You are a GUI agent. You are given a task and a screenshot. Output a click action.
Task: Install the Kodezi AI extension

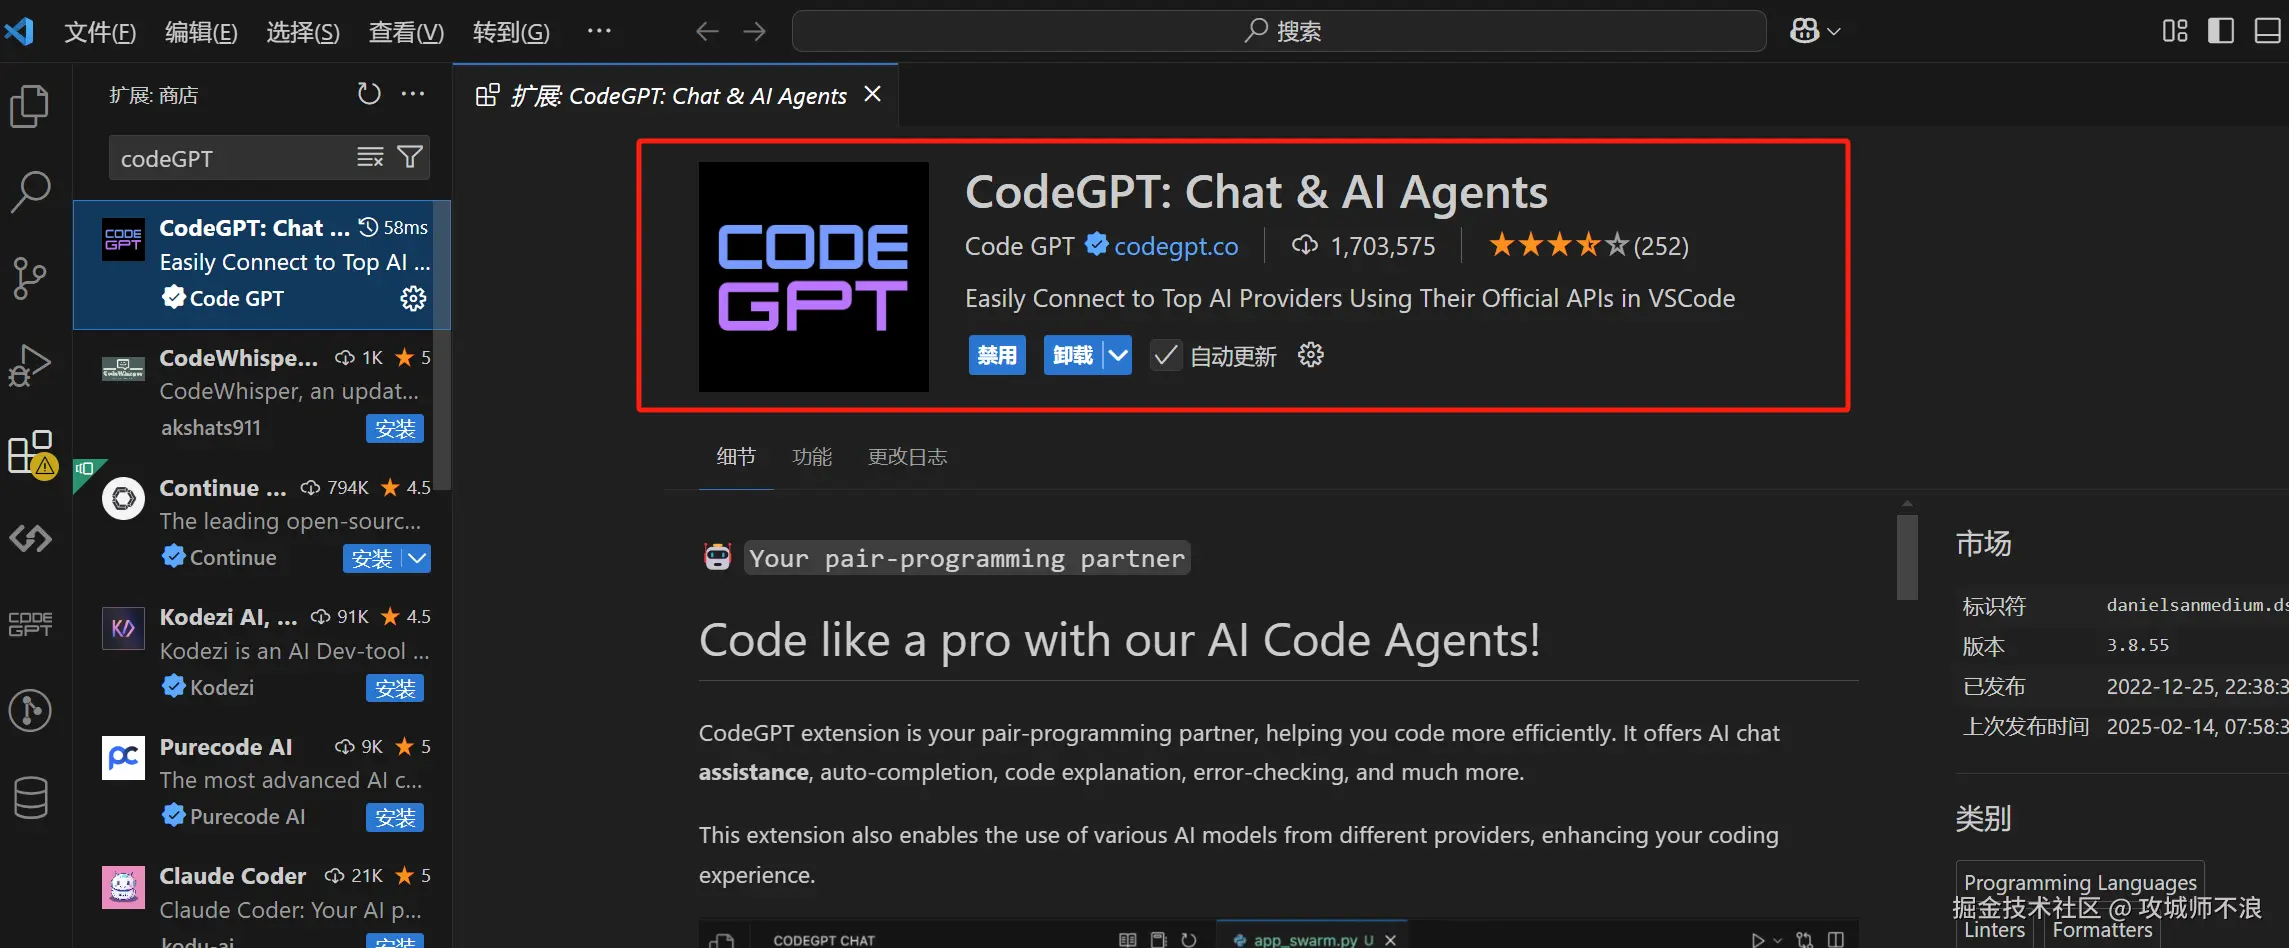pos(395,688)
